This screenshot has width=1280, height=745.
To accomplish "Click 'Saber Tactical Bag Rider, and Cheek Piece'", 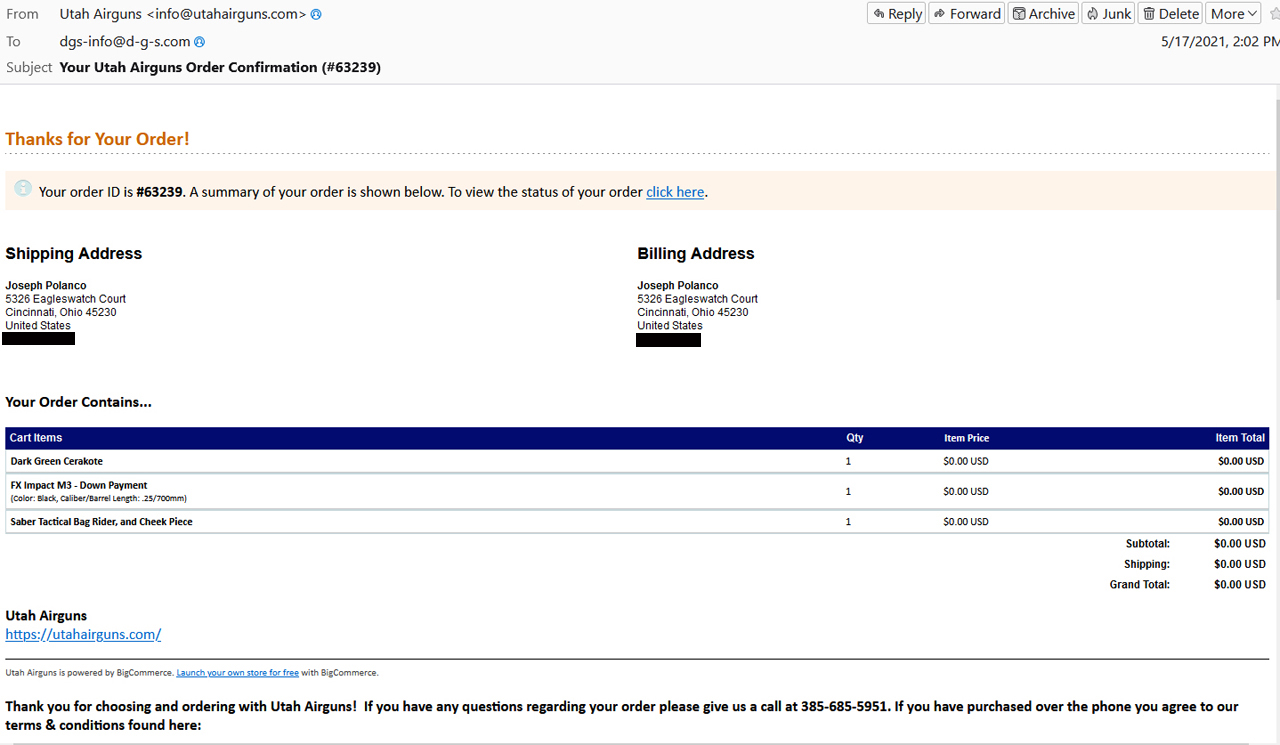I will click(101, 522).
